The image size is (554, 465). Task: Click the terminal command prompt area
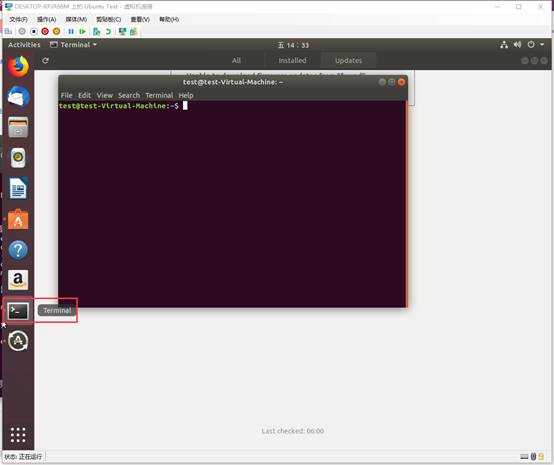(232, 204)
